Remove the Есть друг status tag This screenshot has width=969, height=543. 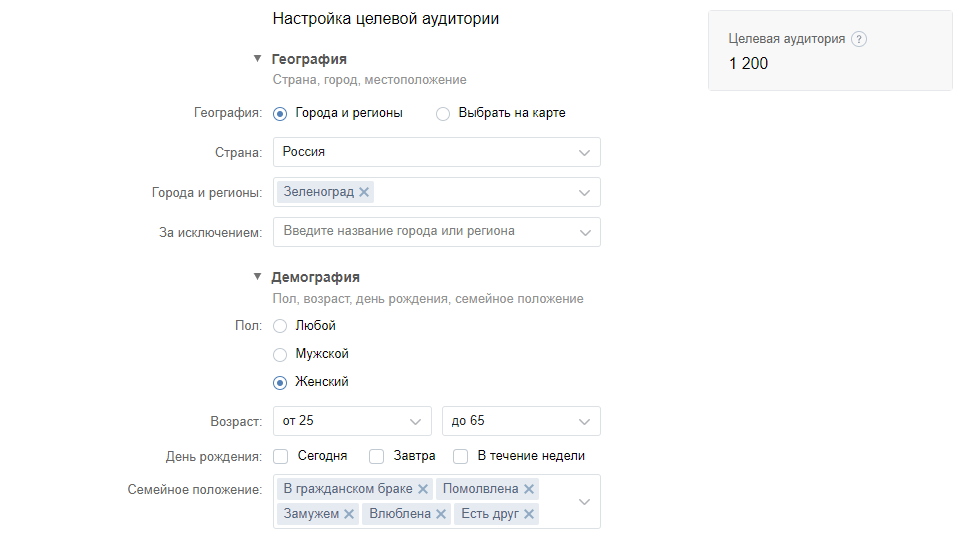click(529, 514)
